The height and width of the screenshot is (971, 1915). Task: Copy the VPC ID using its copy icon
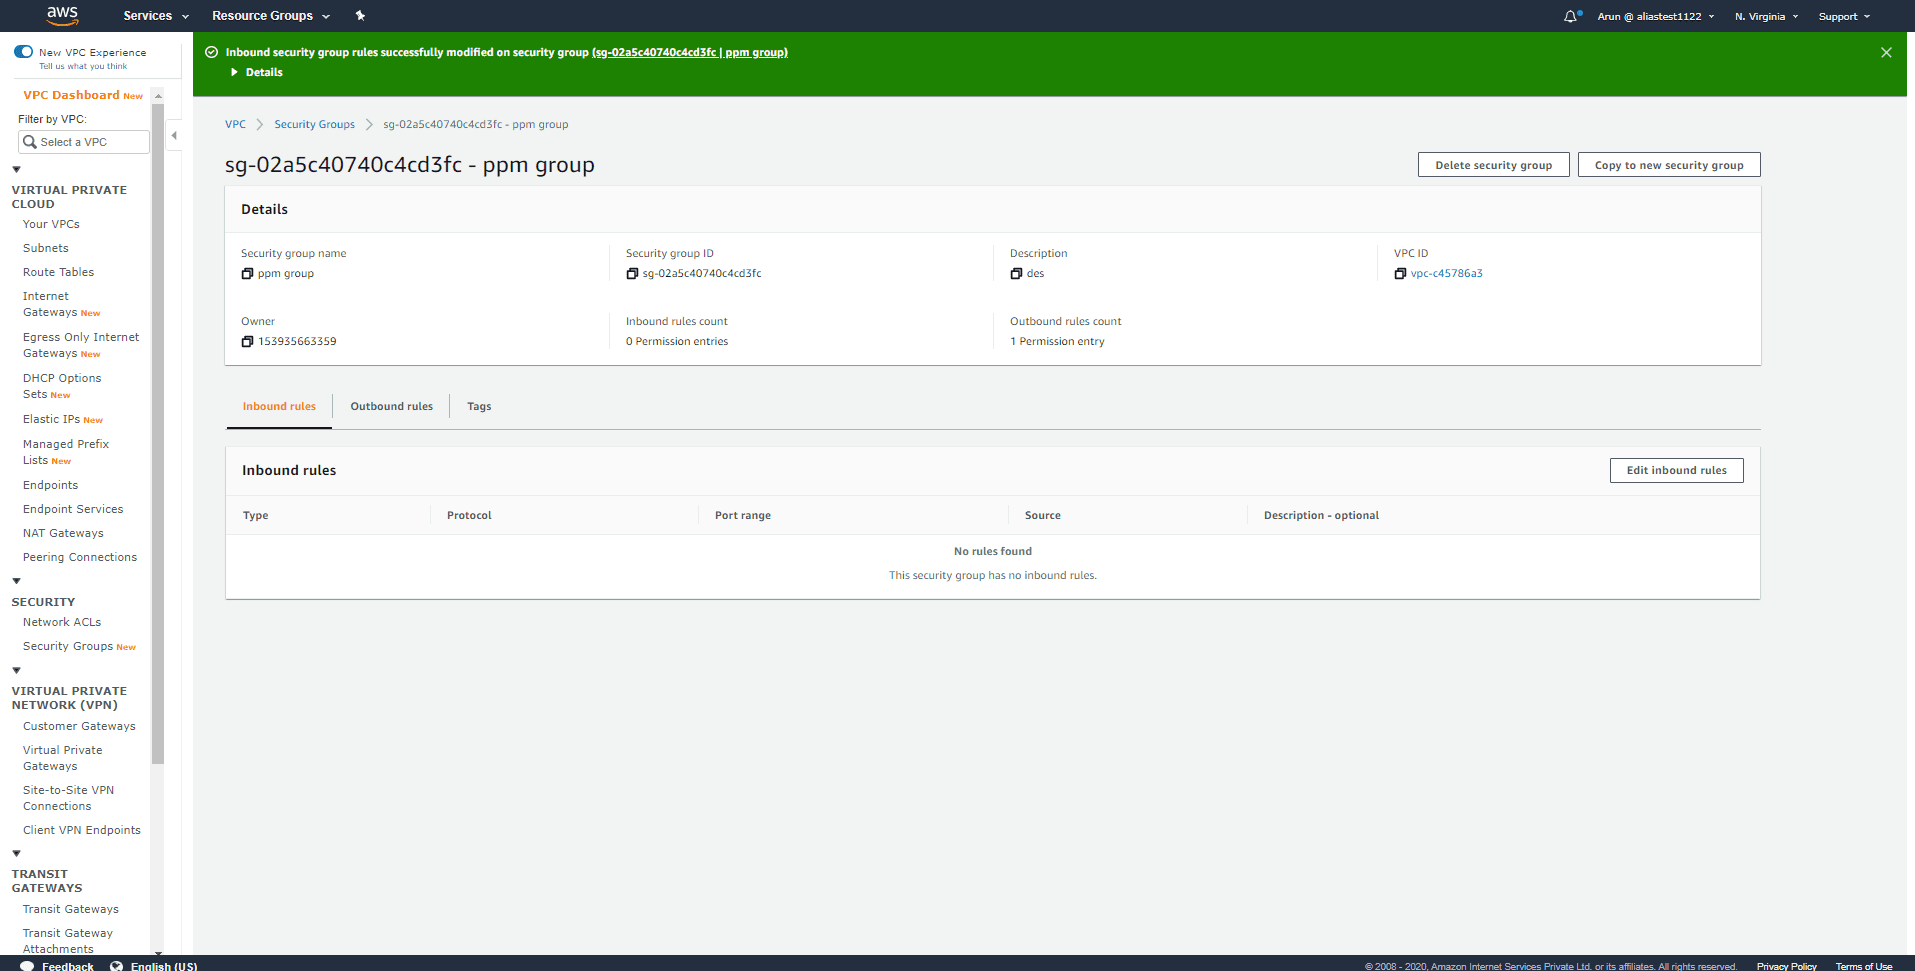point(1400,273)
